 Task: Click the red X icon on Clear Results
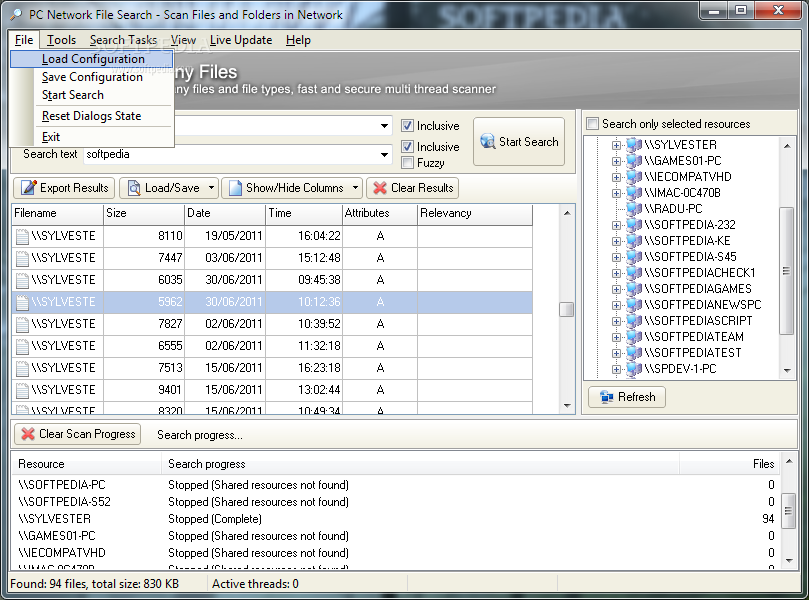click(x=380, y=188)
